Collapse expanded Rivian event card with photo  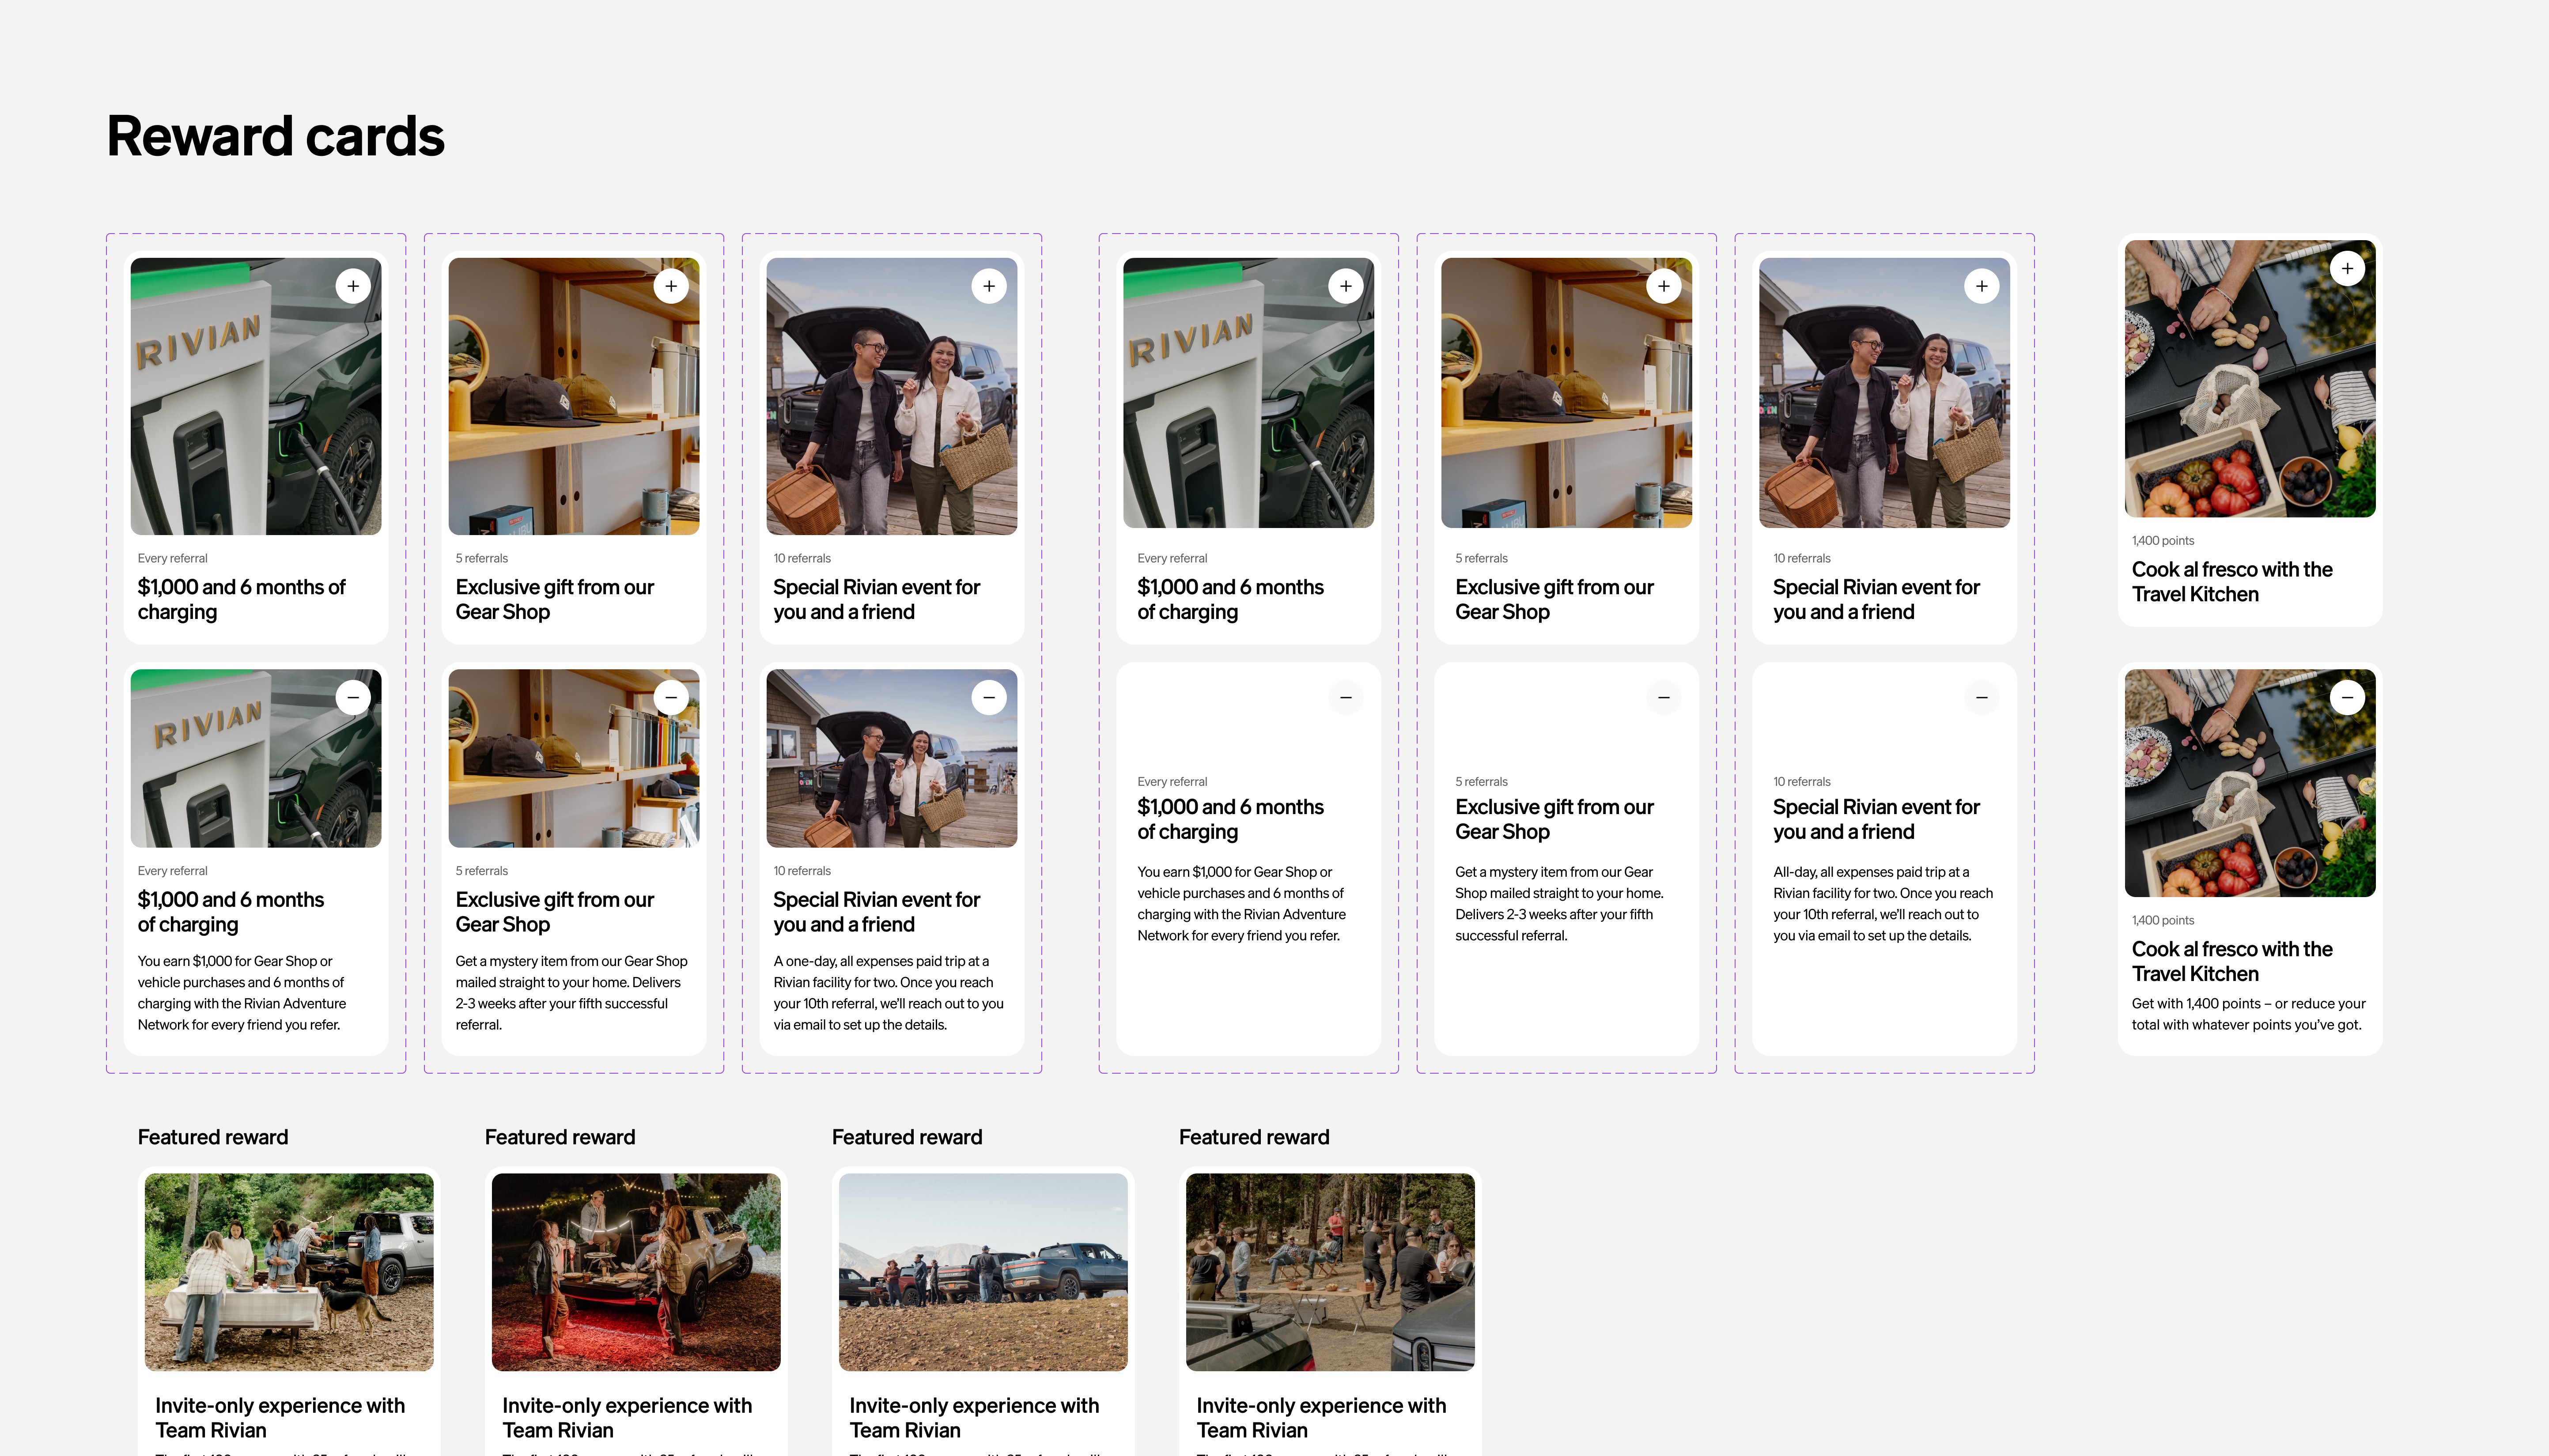pyautogui.click(x=989, y=697)
